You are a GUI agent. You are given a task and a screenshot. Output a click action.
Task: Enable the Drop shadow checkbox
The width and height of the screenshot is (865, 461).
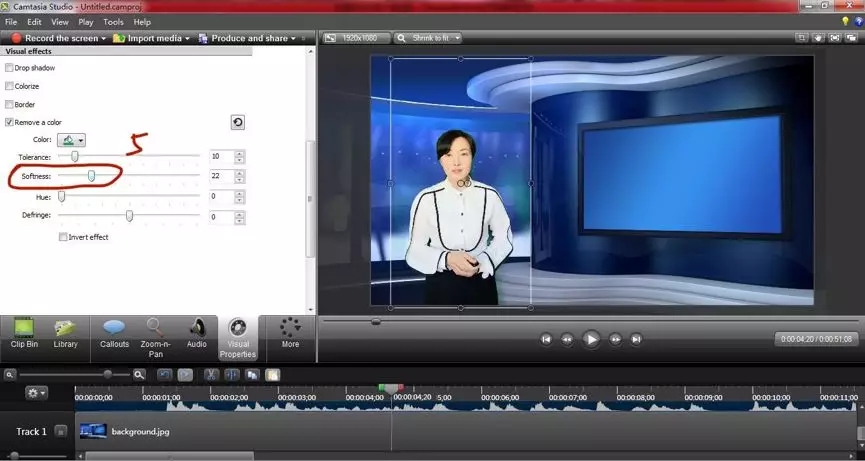[x=10, y=68]
